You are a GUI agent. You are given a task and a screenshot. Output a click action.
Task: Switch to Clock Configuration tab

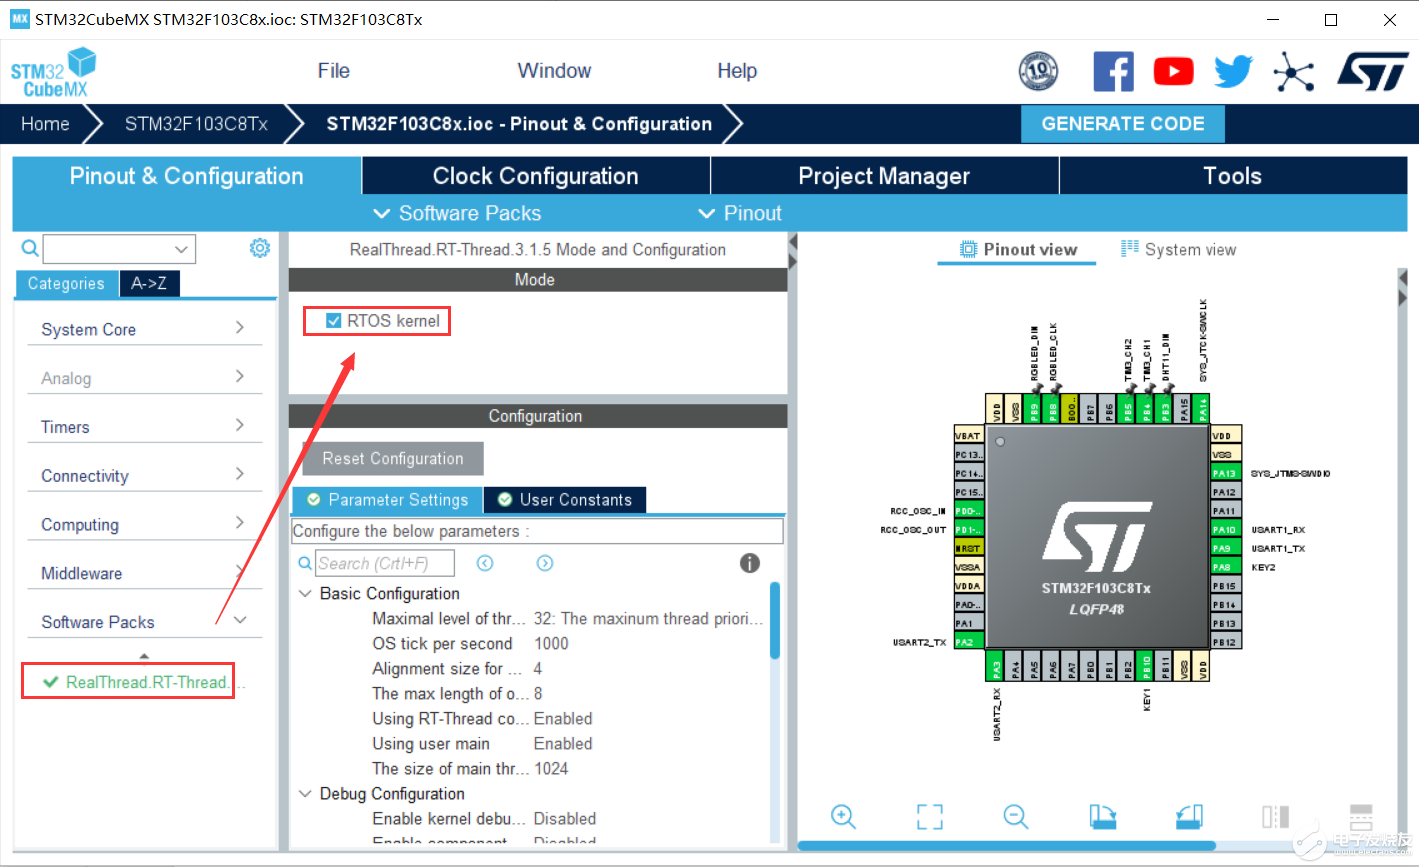pyautogui.click(x=536, y=176)
